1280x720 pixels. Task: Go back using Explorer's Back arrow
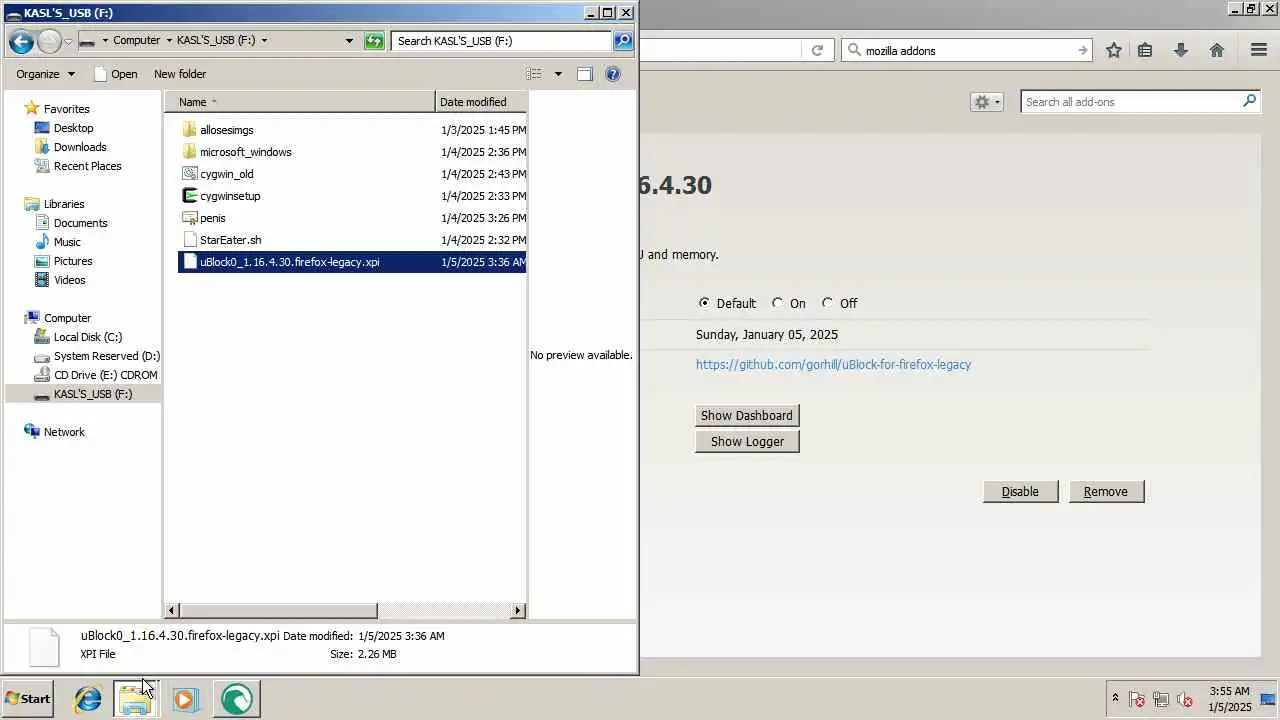(x=21, y=41)
